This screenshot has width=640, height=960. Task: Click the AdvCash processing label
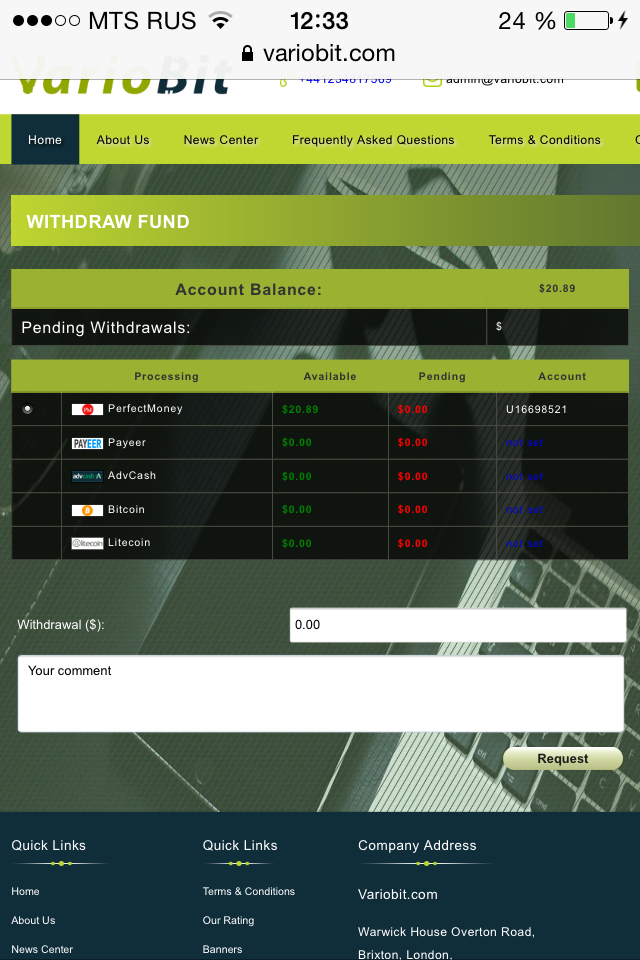click(x=132, y=476)
